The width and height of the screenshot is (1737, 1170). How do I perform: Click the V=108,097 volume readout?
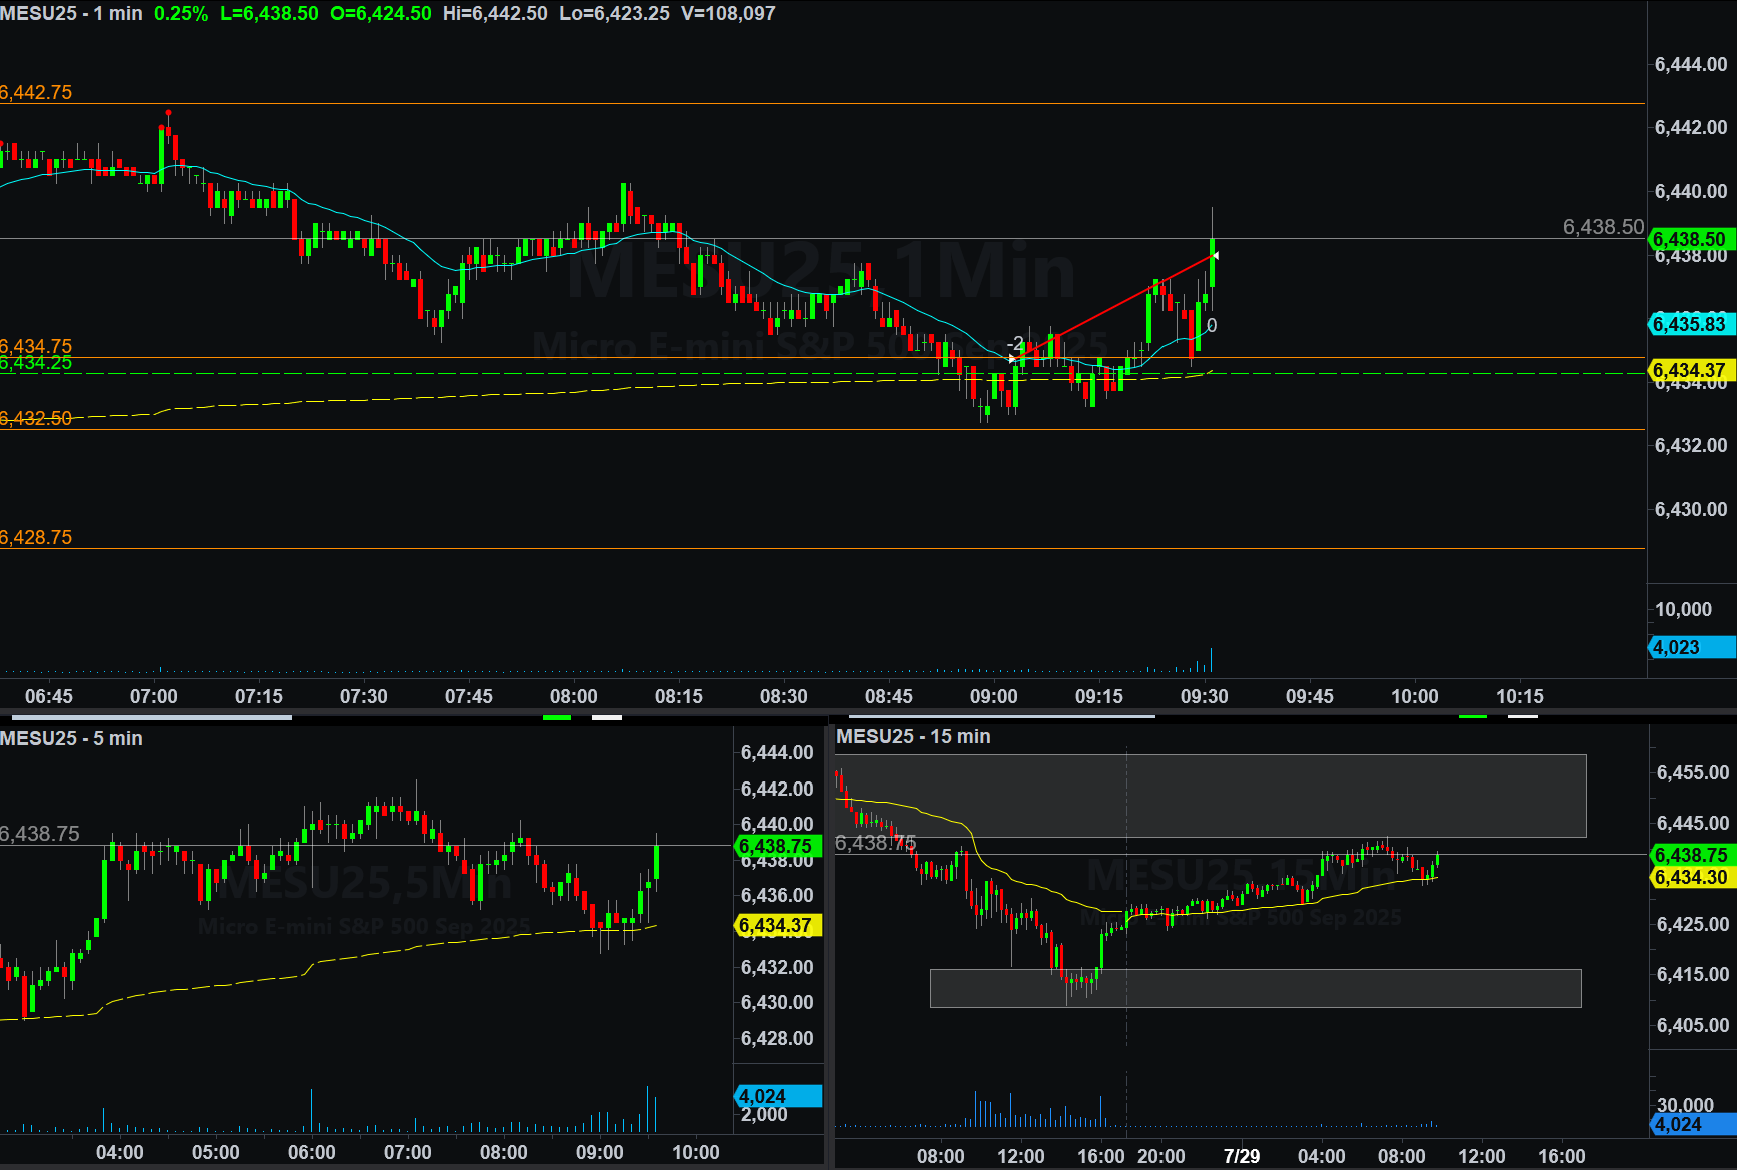point(728,14)
